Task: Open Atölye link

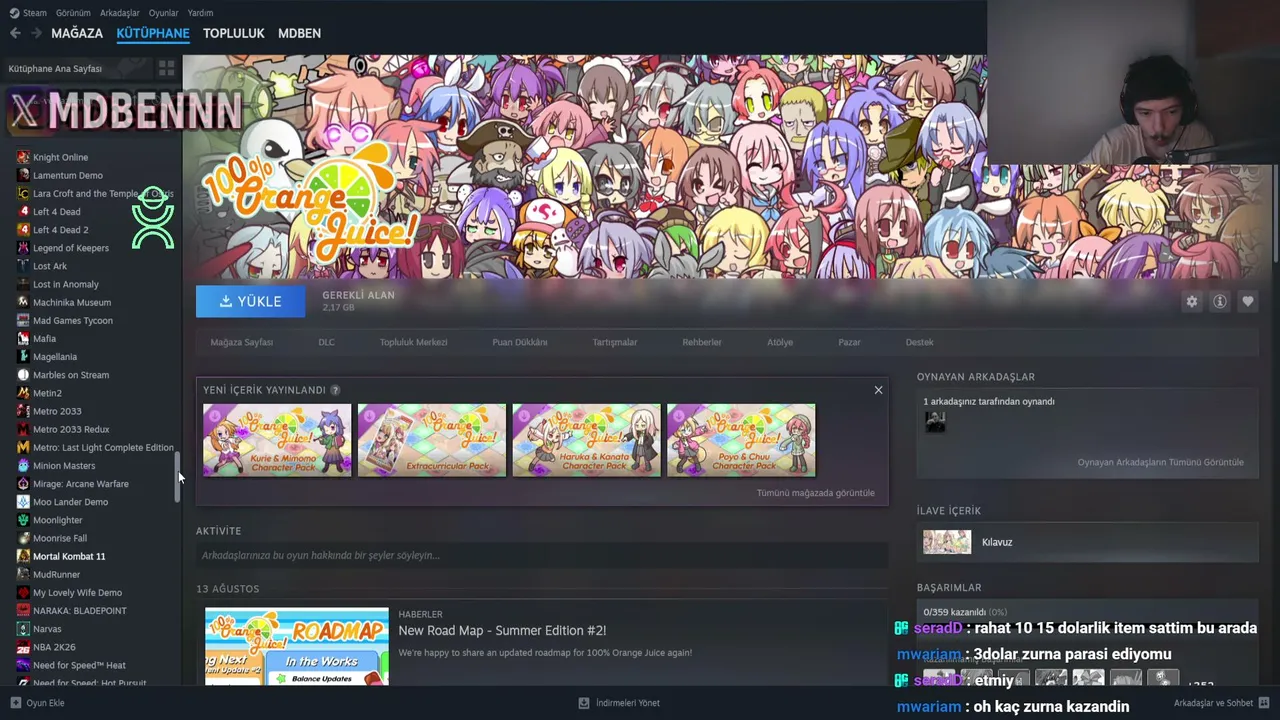Action: (x=780, y=342)
